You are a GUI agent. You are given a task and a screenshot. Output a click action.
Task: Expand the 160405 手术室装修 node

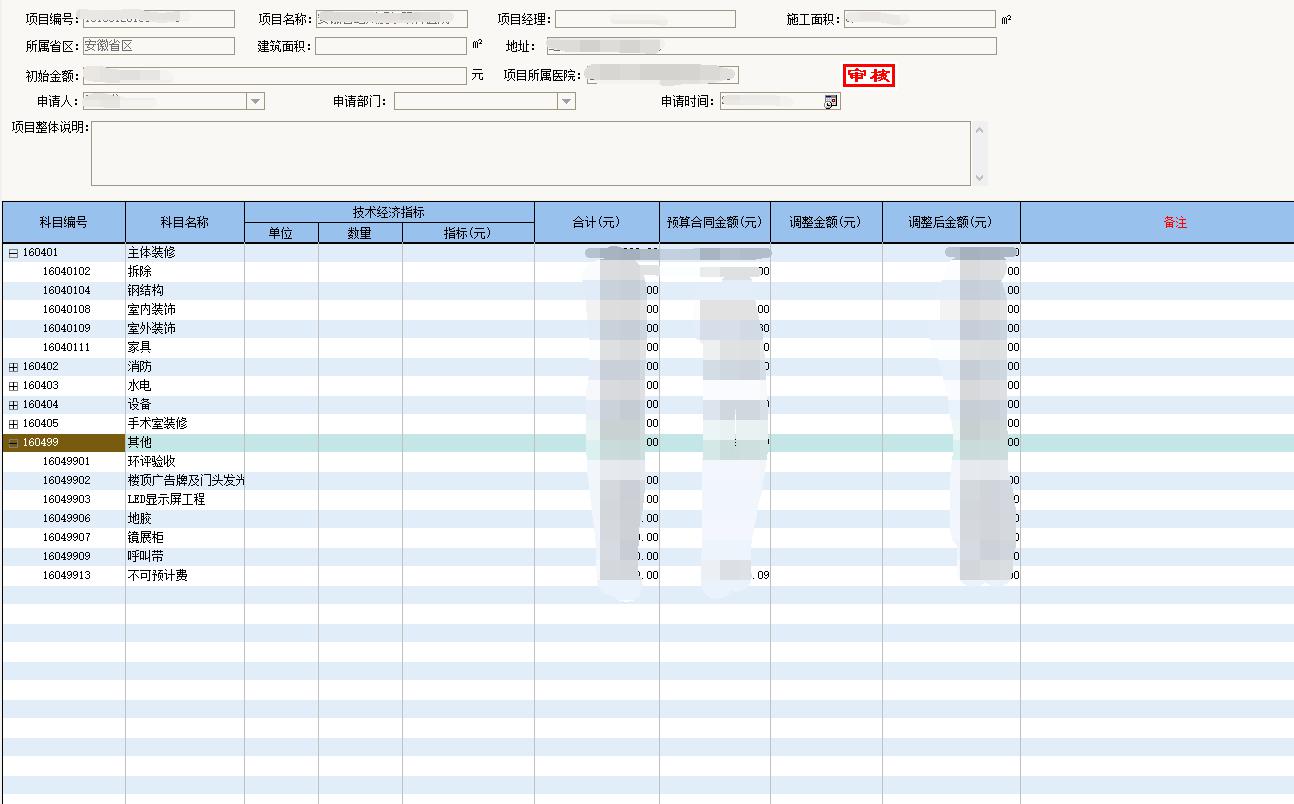click(13, 424)
